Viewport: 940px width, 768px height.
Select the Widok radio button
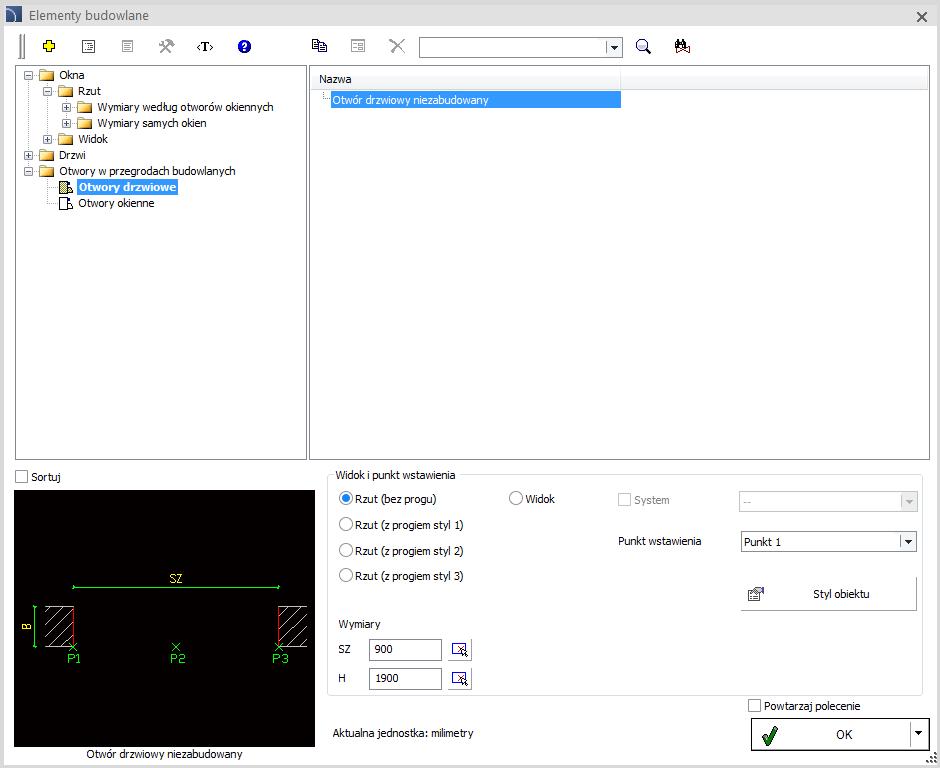click(x=516, y=499)
